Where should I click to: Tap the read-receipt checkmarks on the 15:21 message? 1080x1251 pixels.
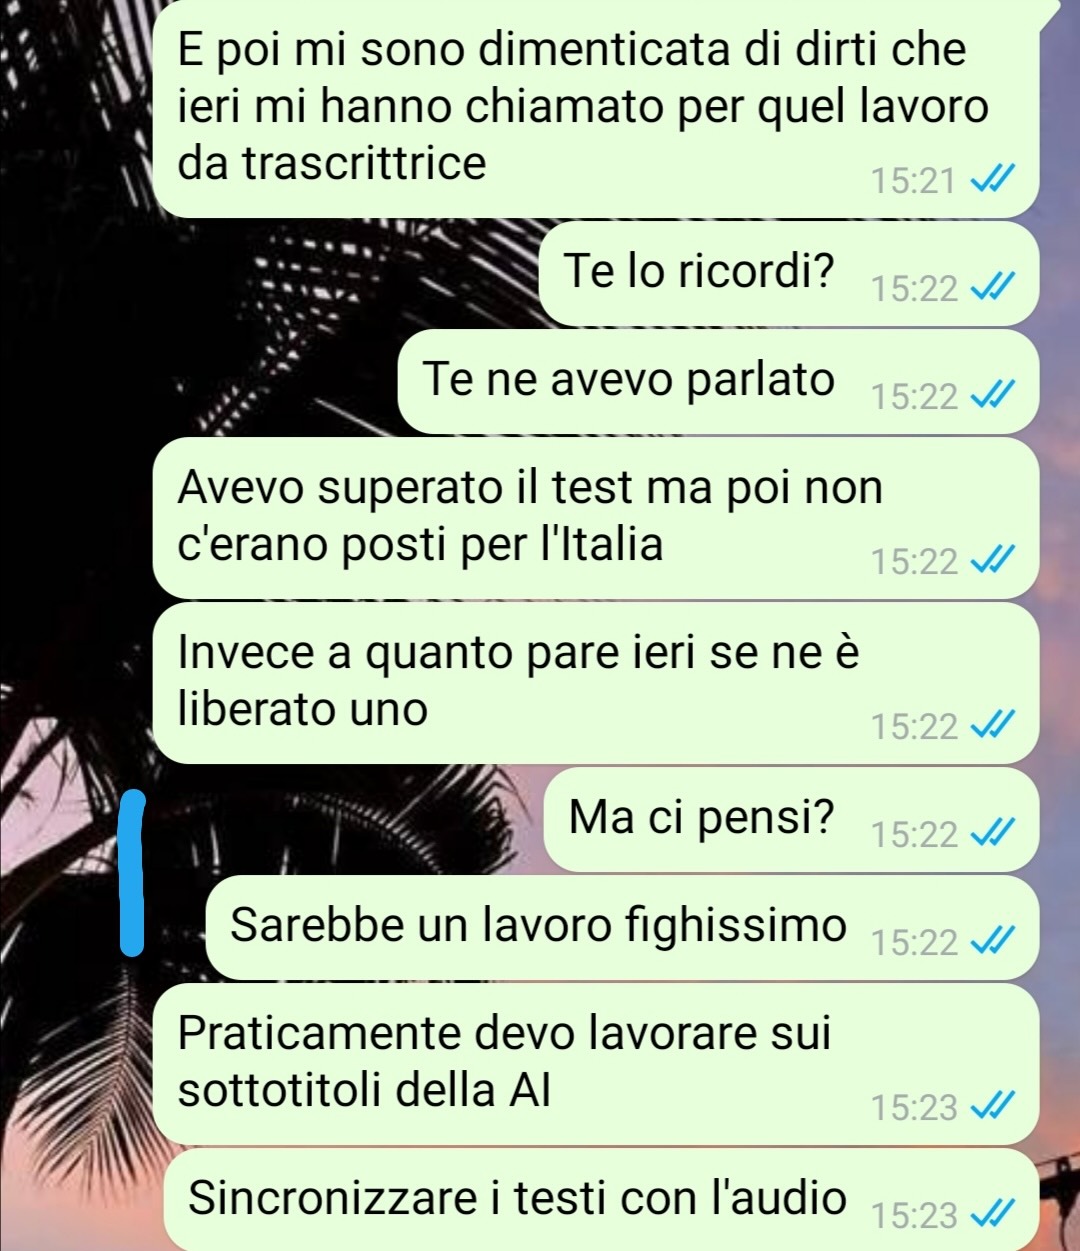993,180
